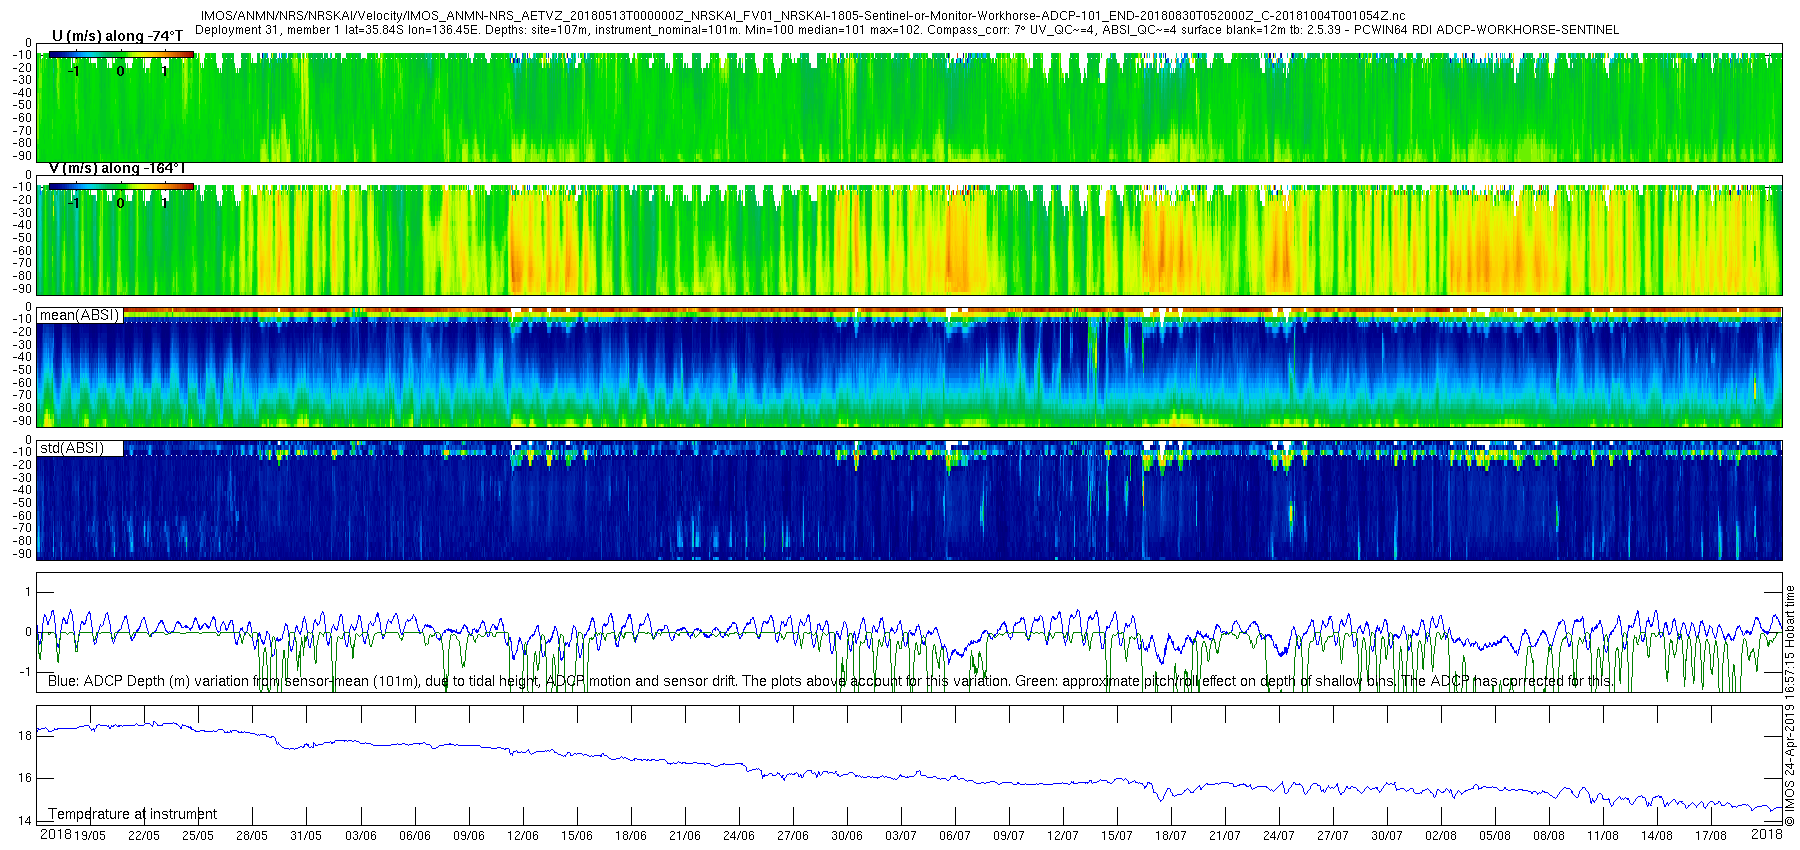Viewport: 1800px width, 850px height.
Task: Click the -50 depth tick in the mean(ABSI) panel
Action: 22,370
